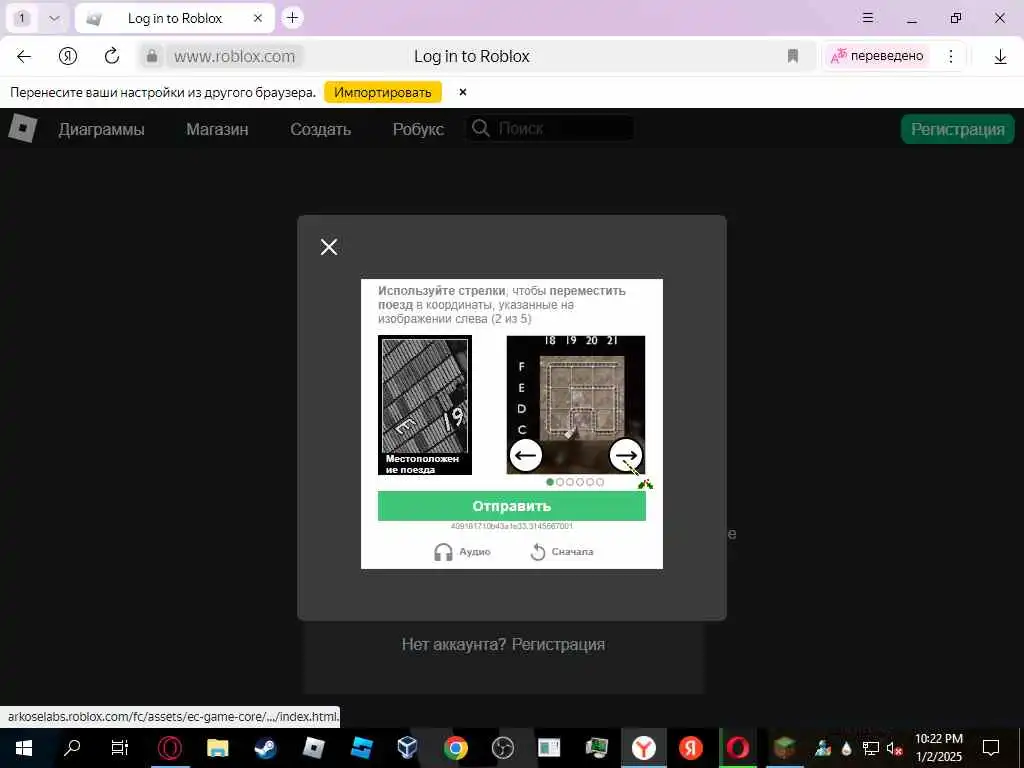The height and width of the screenshot is (768, 1024).
Task: Close the verification dialog with X
Action: (328, 246)
